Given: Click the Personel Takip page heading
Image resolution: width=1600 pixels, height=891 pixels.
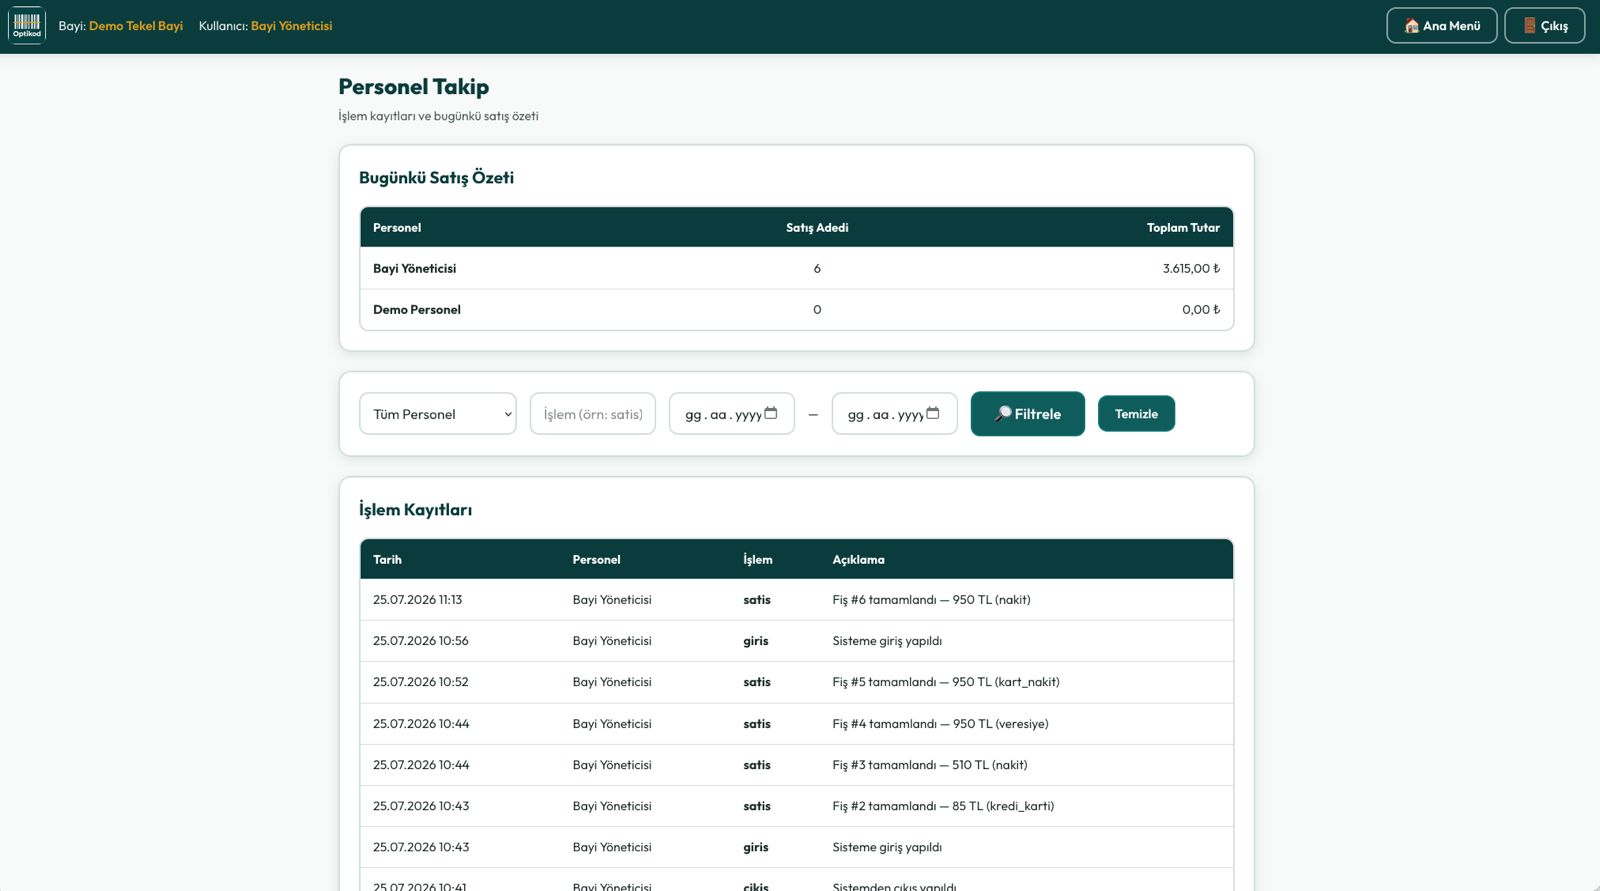Looking at the screenshot, I should click(x=414, y=87).
